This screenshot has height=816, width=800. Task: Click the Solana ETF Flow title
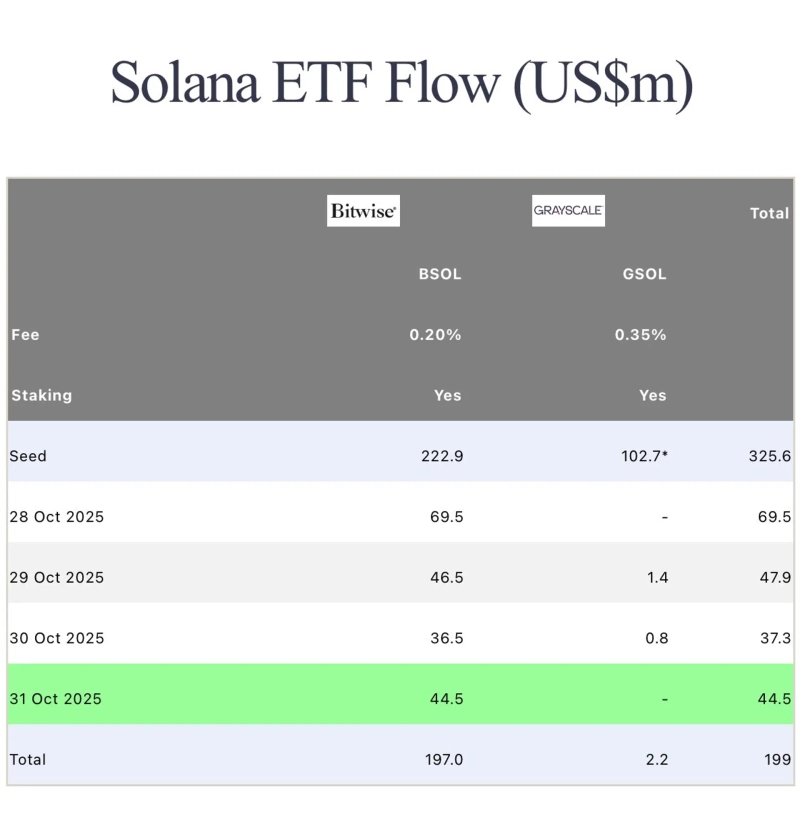point(401,82)
